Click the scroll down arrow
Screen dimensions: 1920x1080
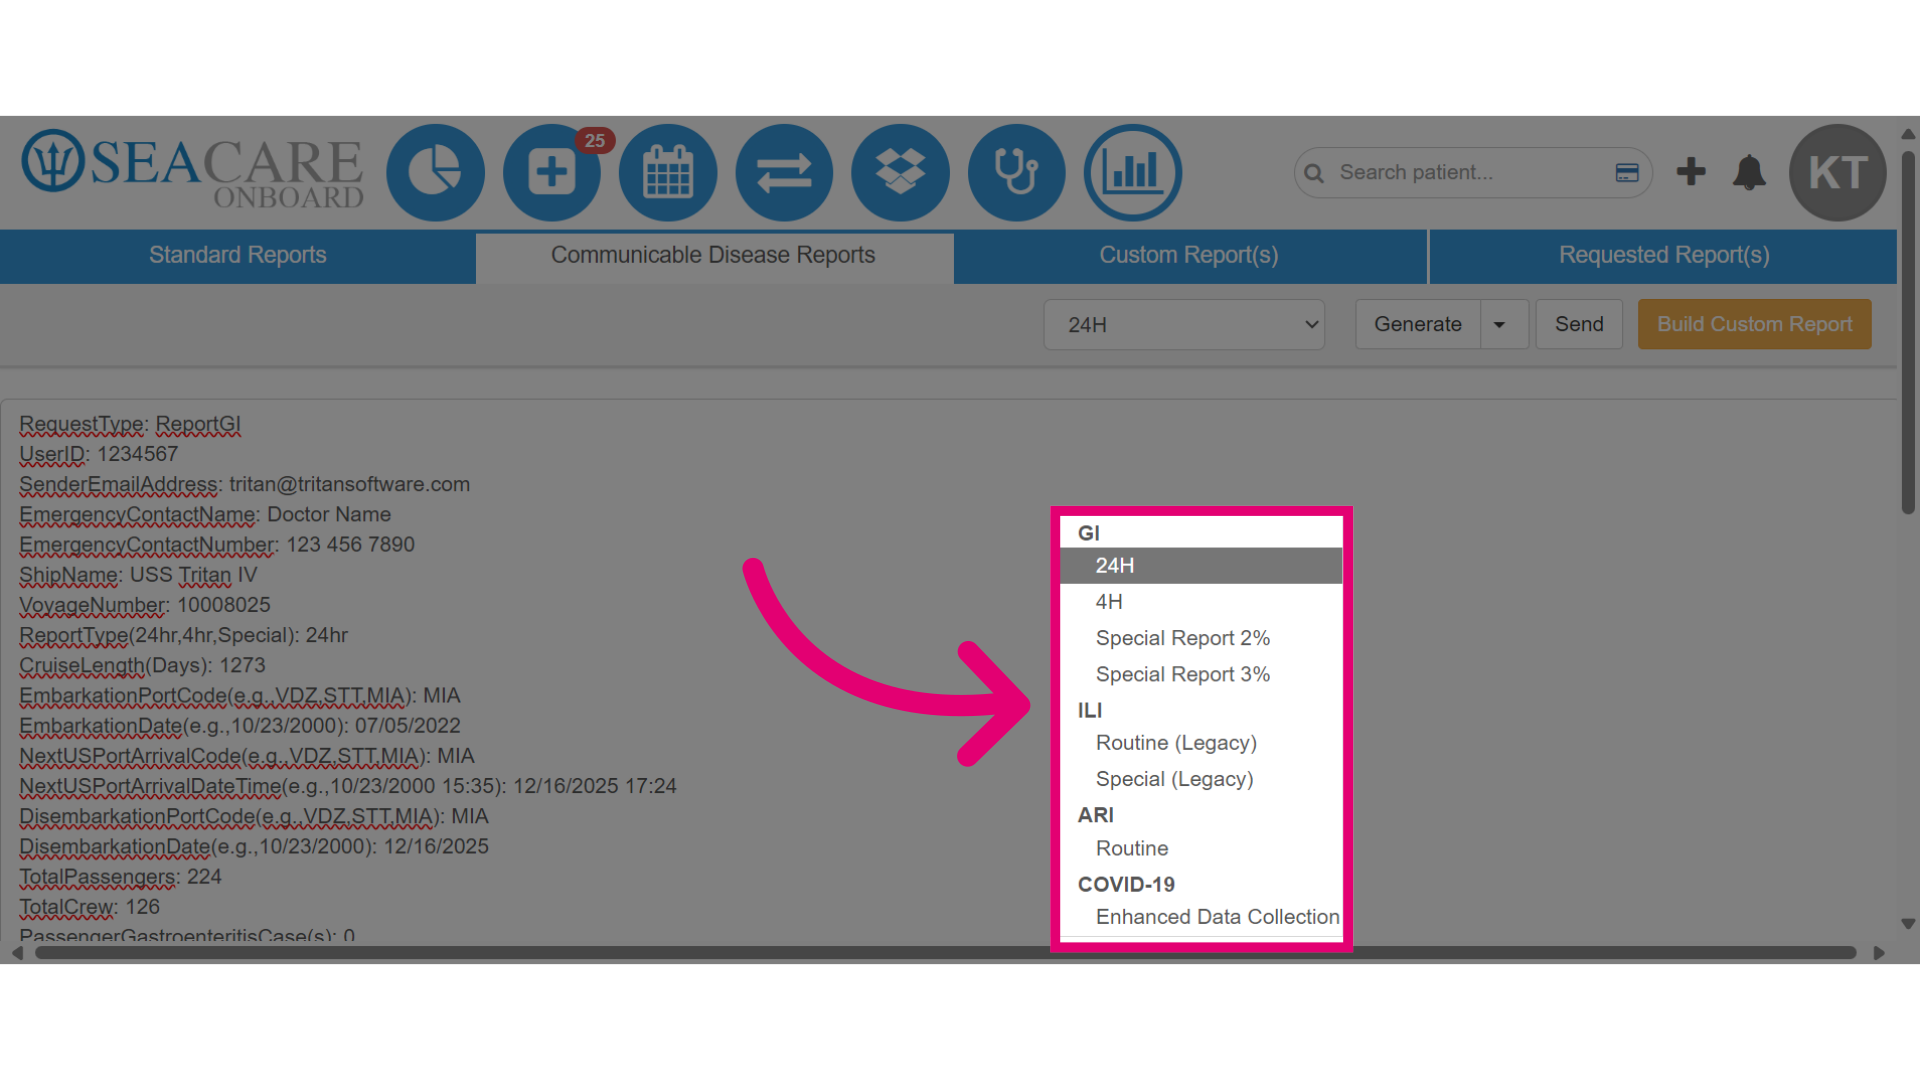point(1908,924)
